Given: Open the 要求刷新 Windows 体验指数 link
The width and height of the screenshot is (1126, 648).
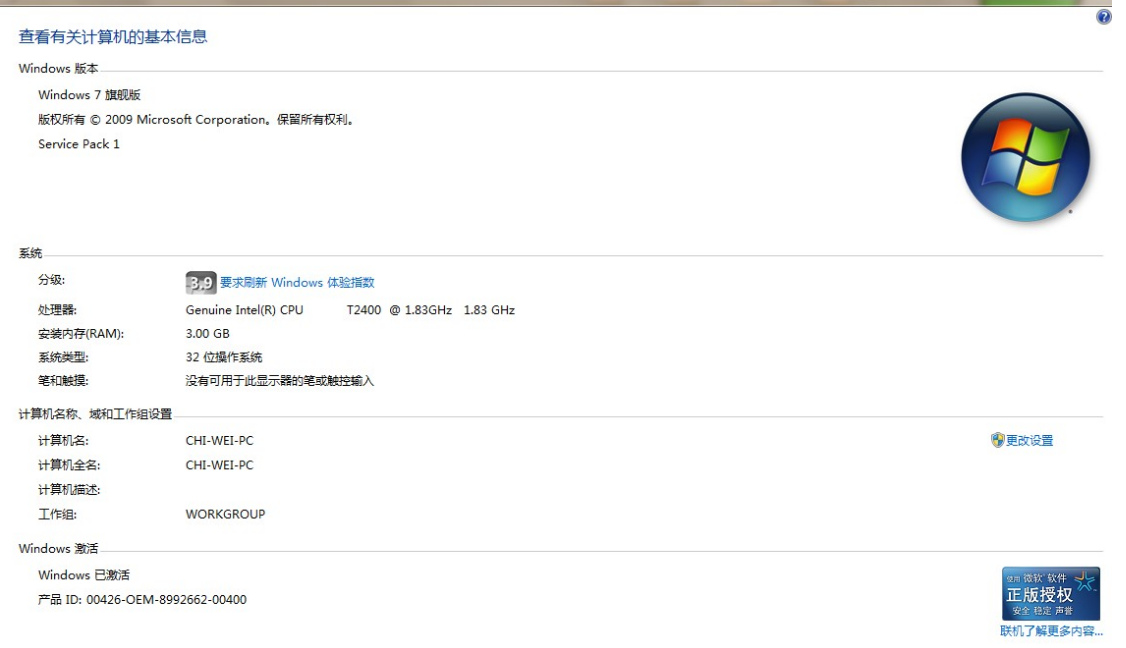Looking at the screenshot, I should point(297,283).
